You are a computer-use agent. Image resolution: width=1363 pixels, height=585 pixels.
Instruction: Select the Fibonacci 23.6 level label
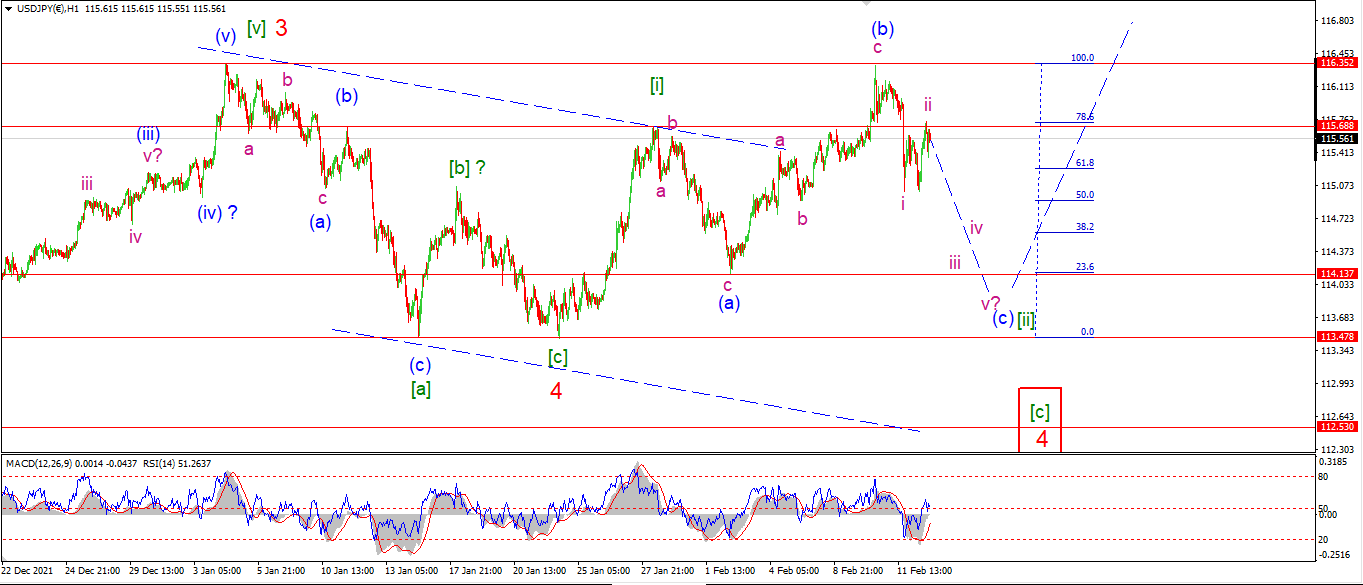click(1084, 267)
